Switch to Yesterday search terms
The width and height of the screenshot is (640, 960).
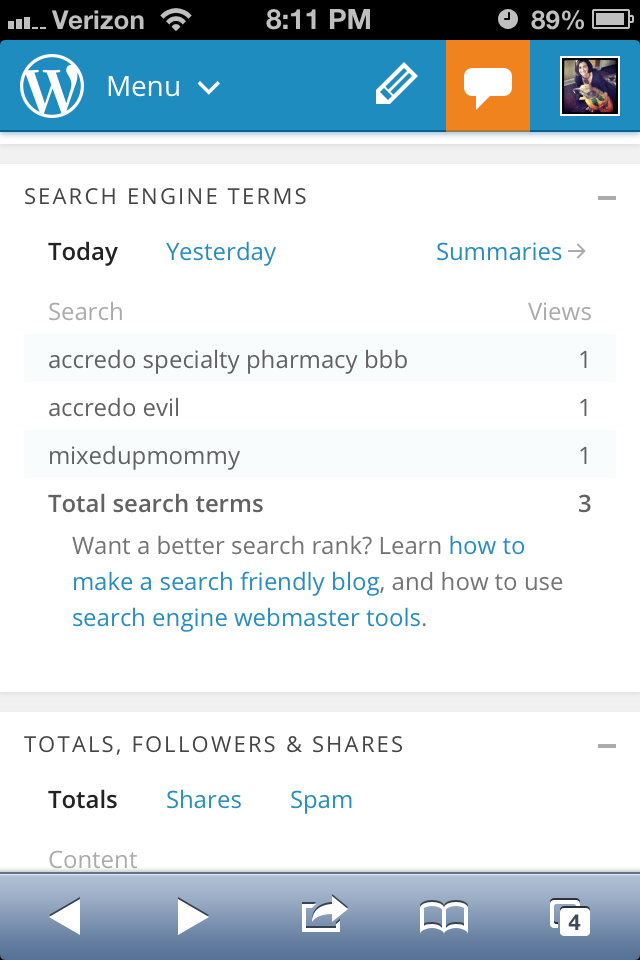tap(220, 252)
